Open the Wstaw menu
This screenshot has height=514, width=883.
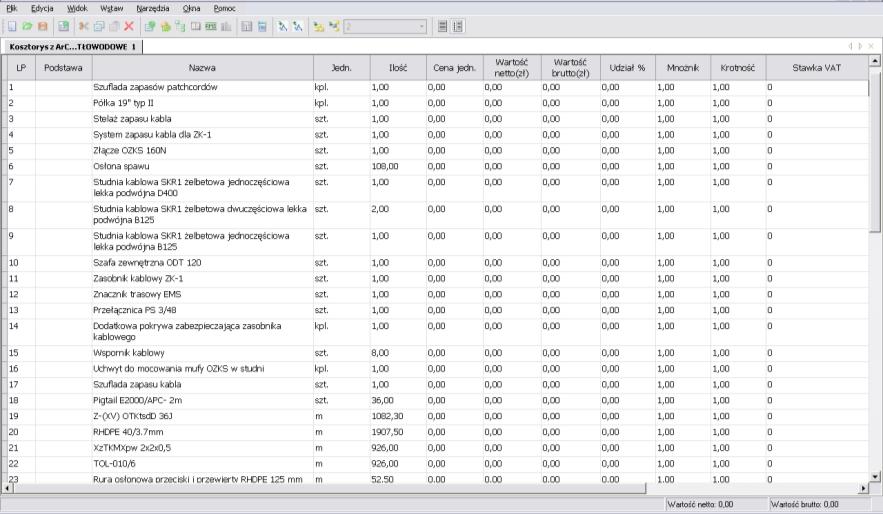click(112, 8)
